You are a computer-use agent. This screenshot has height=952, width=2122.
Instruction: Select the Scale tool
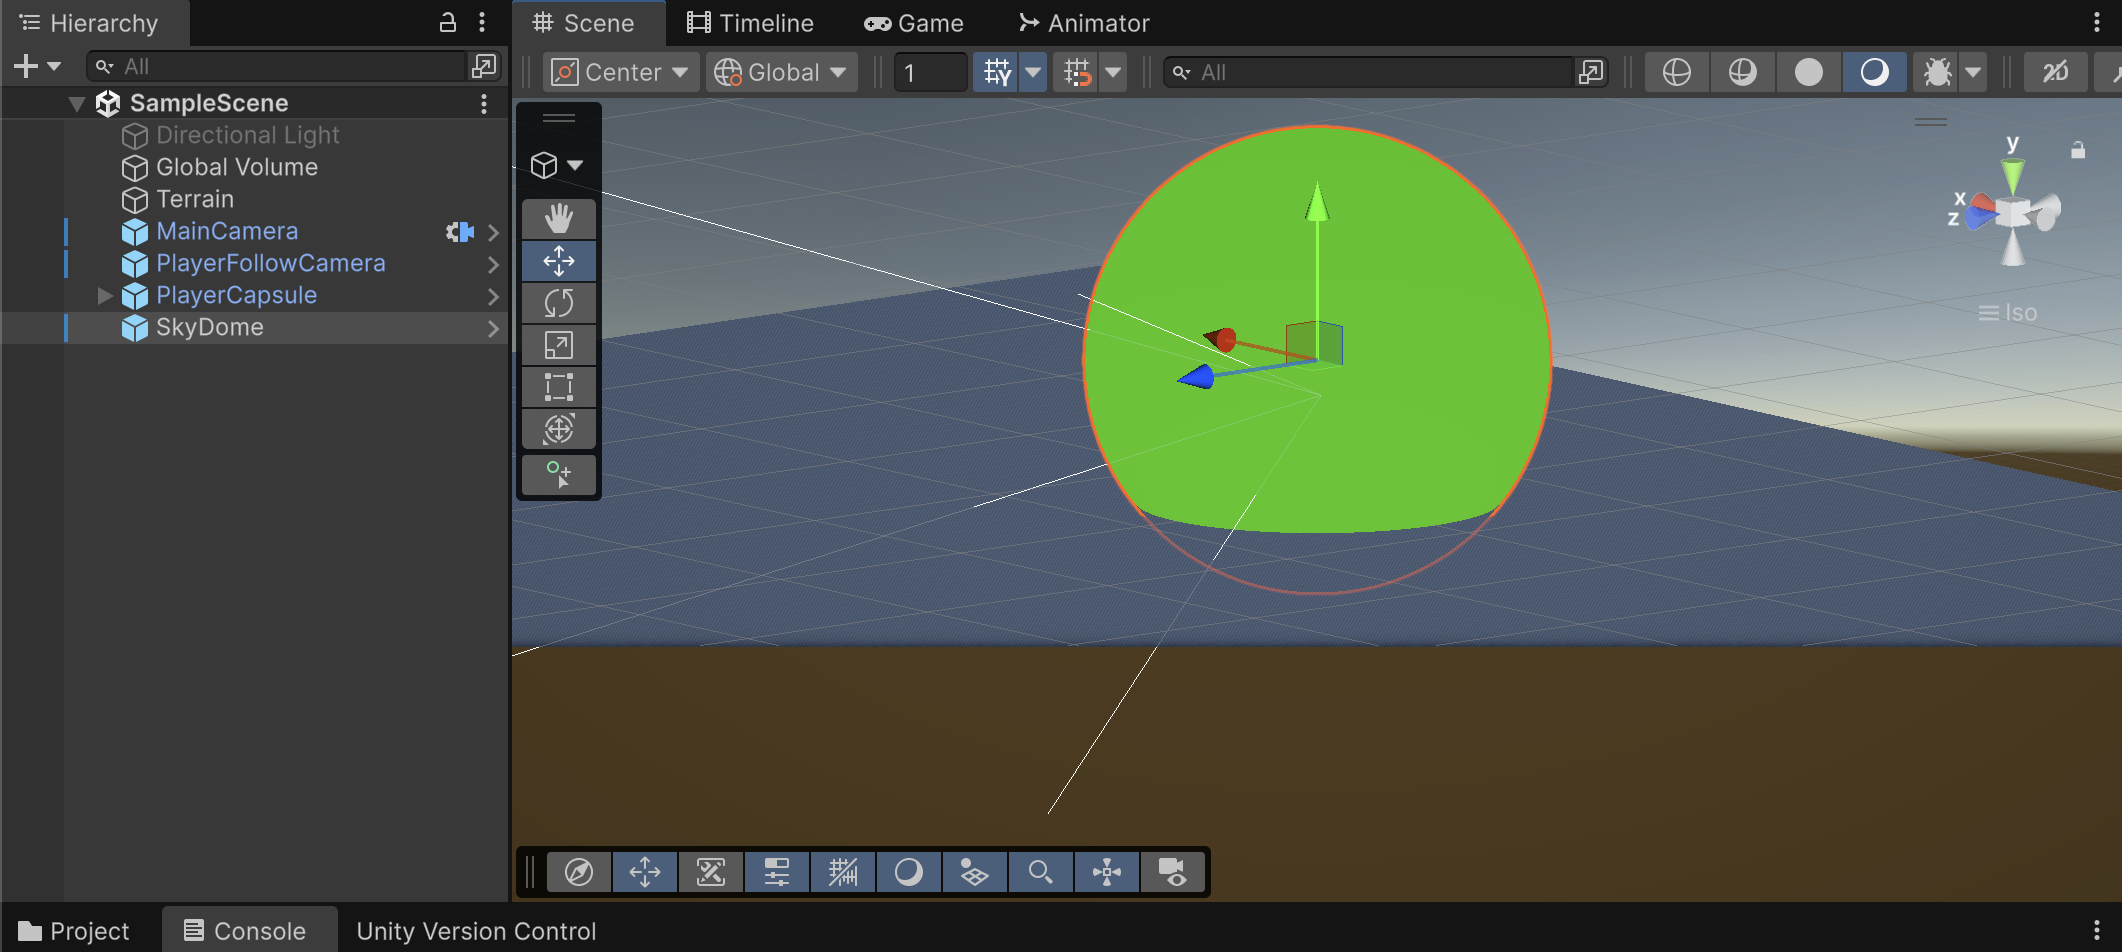click(558, 345)
